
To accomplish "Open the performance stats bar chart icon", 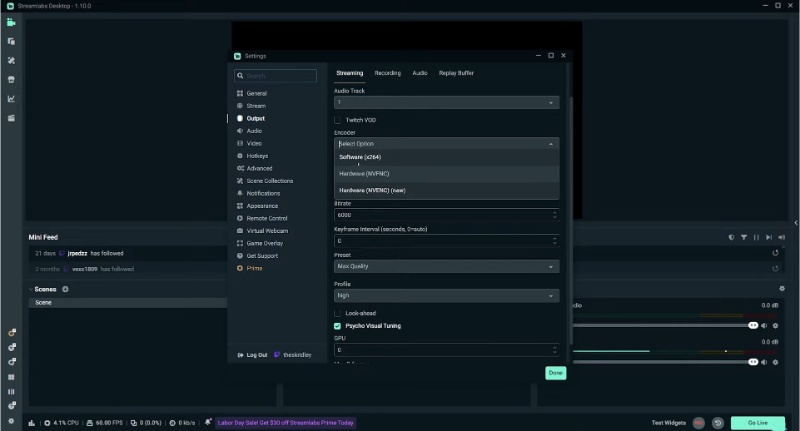I will pos(32,423).
